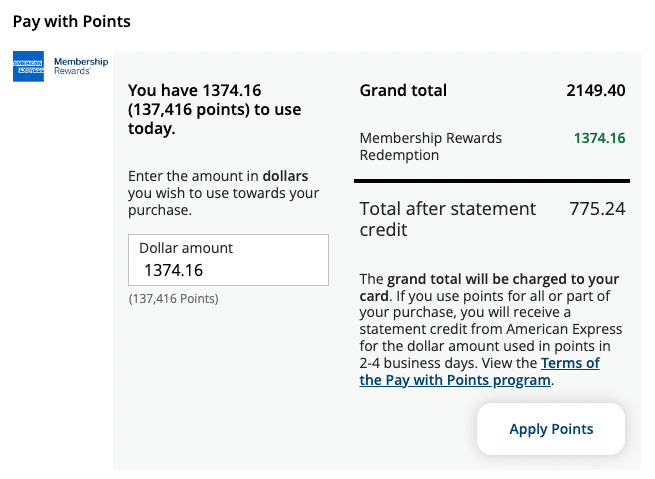Image resolution: width=655 pixels, height=479 pixels.
Task: Click the Membership Rewards Redemption label
Action: tap(430, 146)
